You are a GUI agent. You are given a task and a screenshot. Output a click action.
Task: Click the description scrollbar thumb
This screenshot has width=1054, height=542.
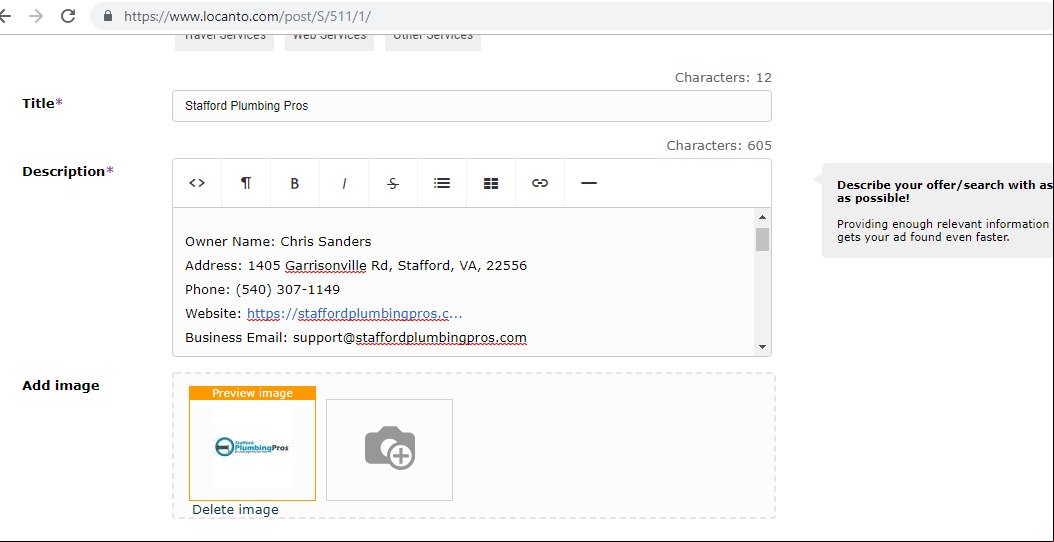pos(762,239)
